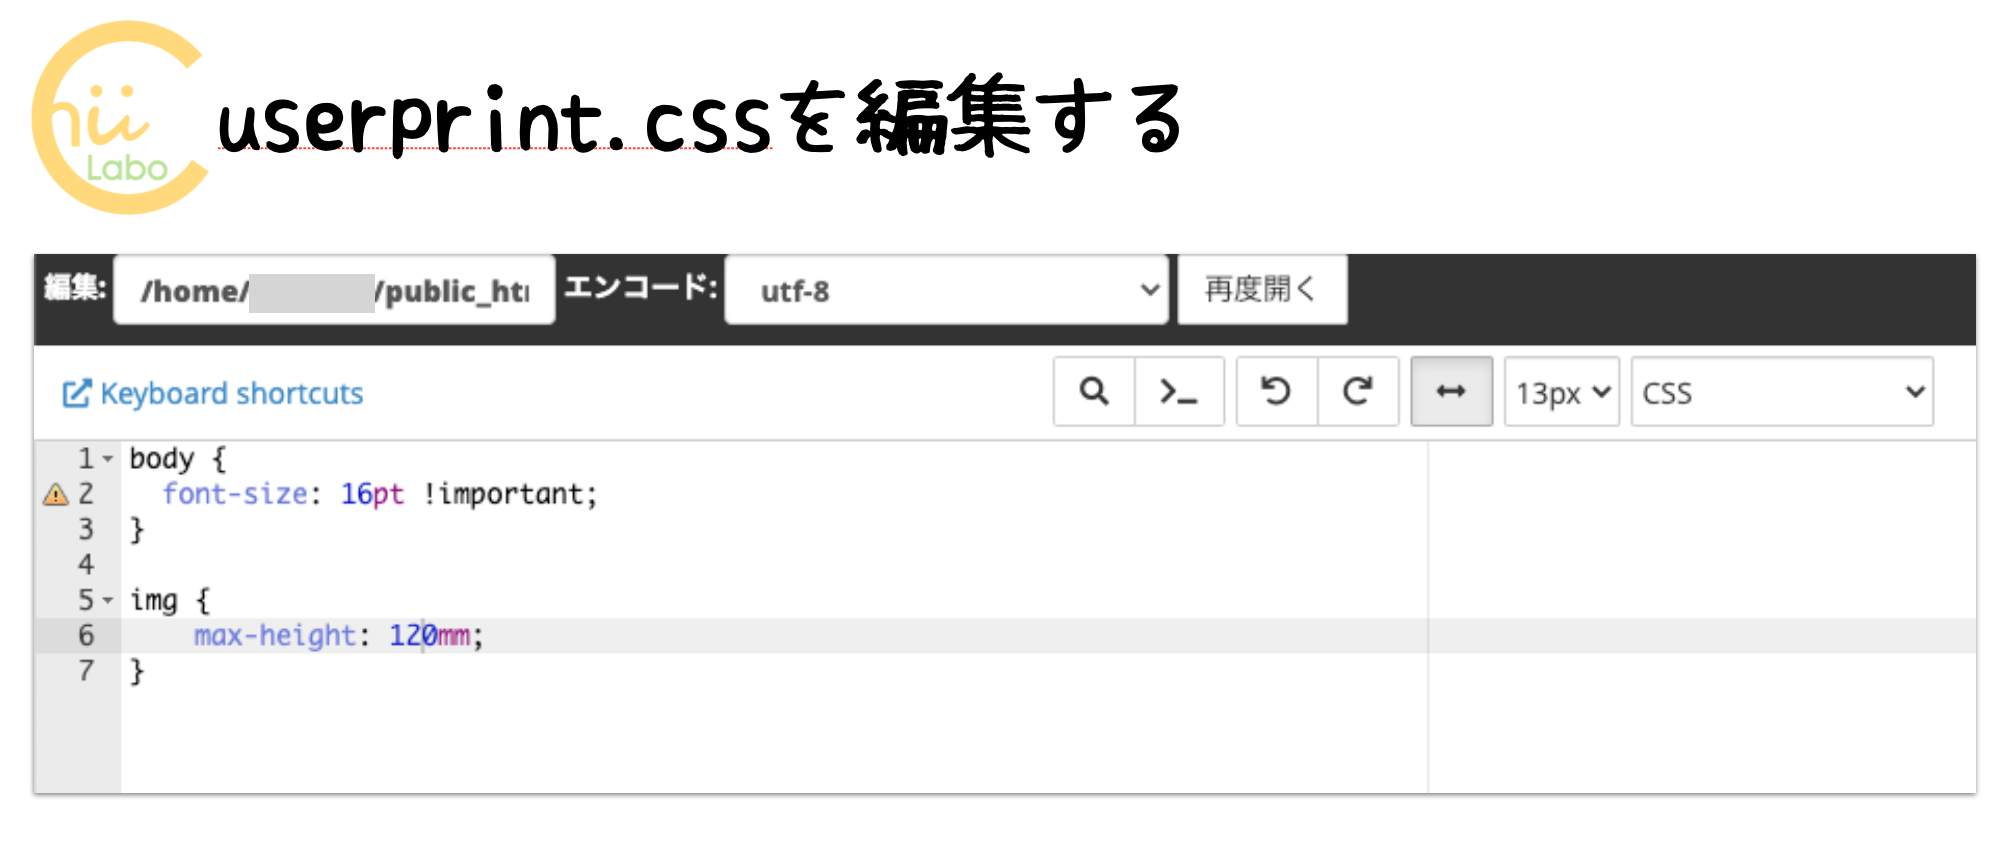Image resolution: width=2010 pixels, height=848 pixels.
Task: Click the 編集 file path field
Action: 335,290
